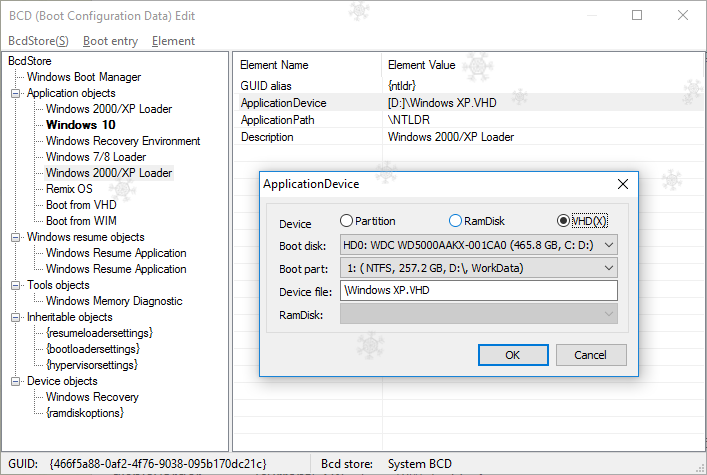Click the [D:]\Windows XP.VHD value cell
Viewport: 707px width, 475px height.
point(442,103)
